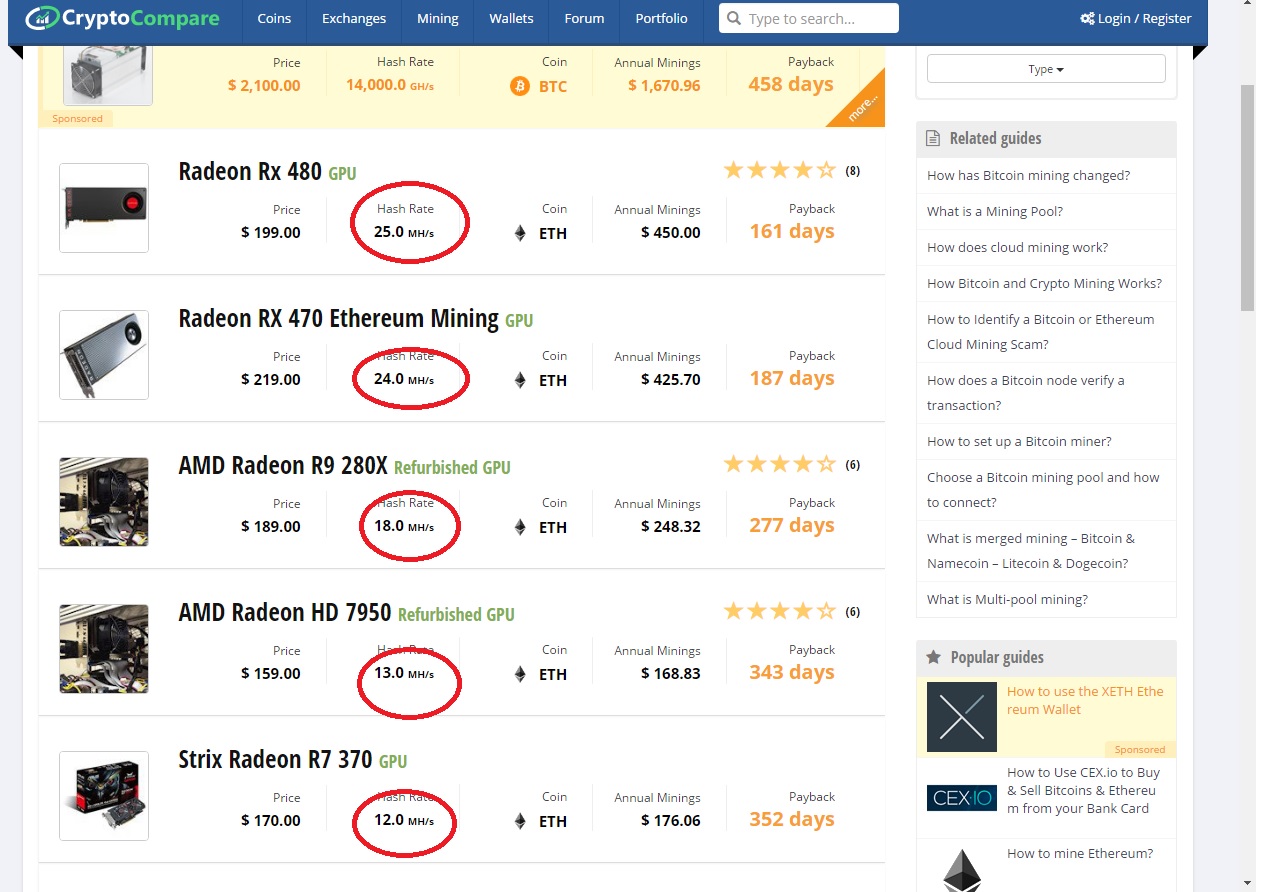Click the AMD Radeon HD 7950 star rating

780,611
